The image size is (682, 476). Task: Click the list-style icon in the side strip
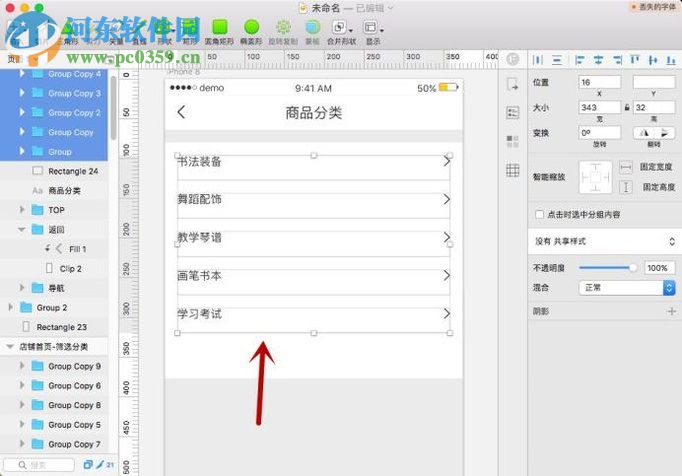click(x=513, y=113)
